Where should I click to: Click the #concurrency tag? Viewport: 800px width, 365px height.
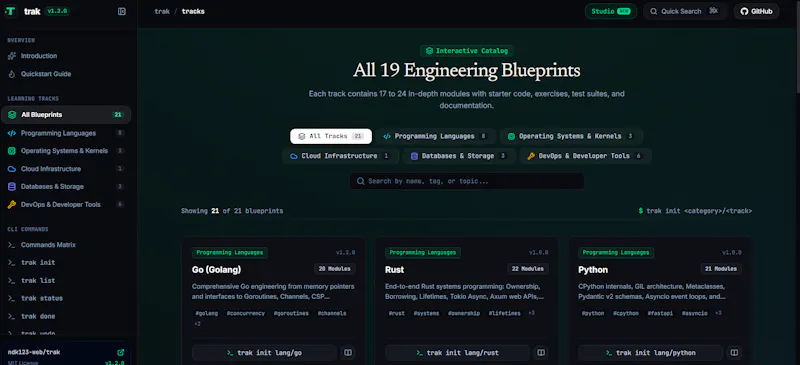click(246, 313)
